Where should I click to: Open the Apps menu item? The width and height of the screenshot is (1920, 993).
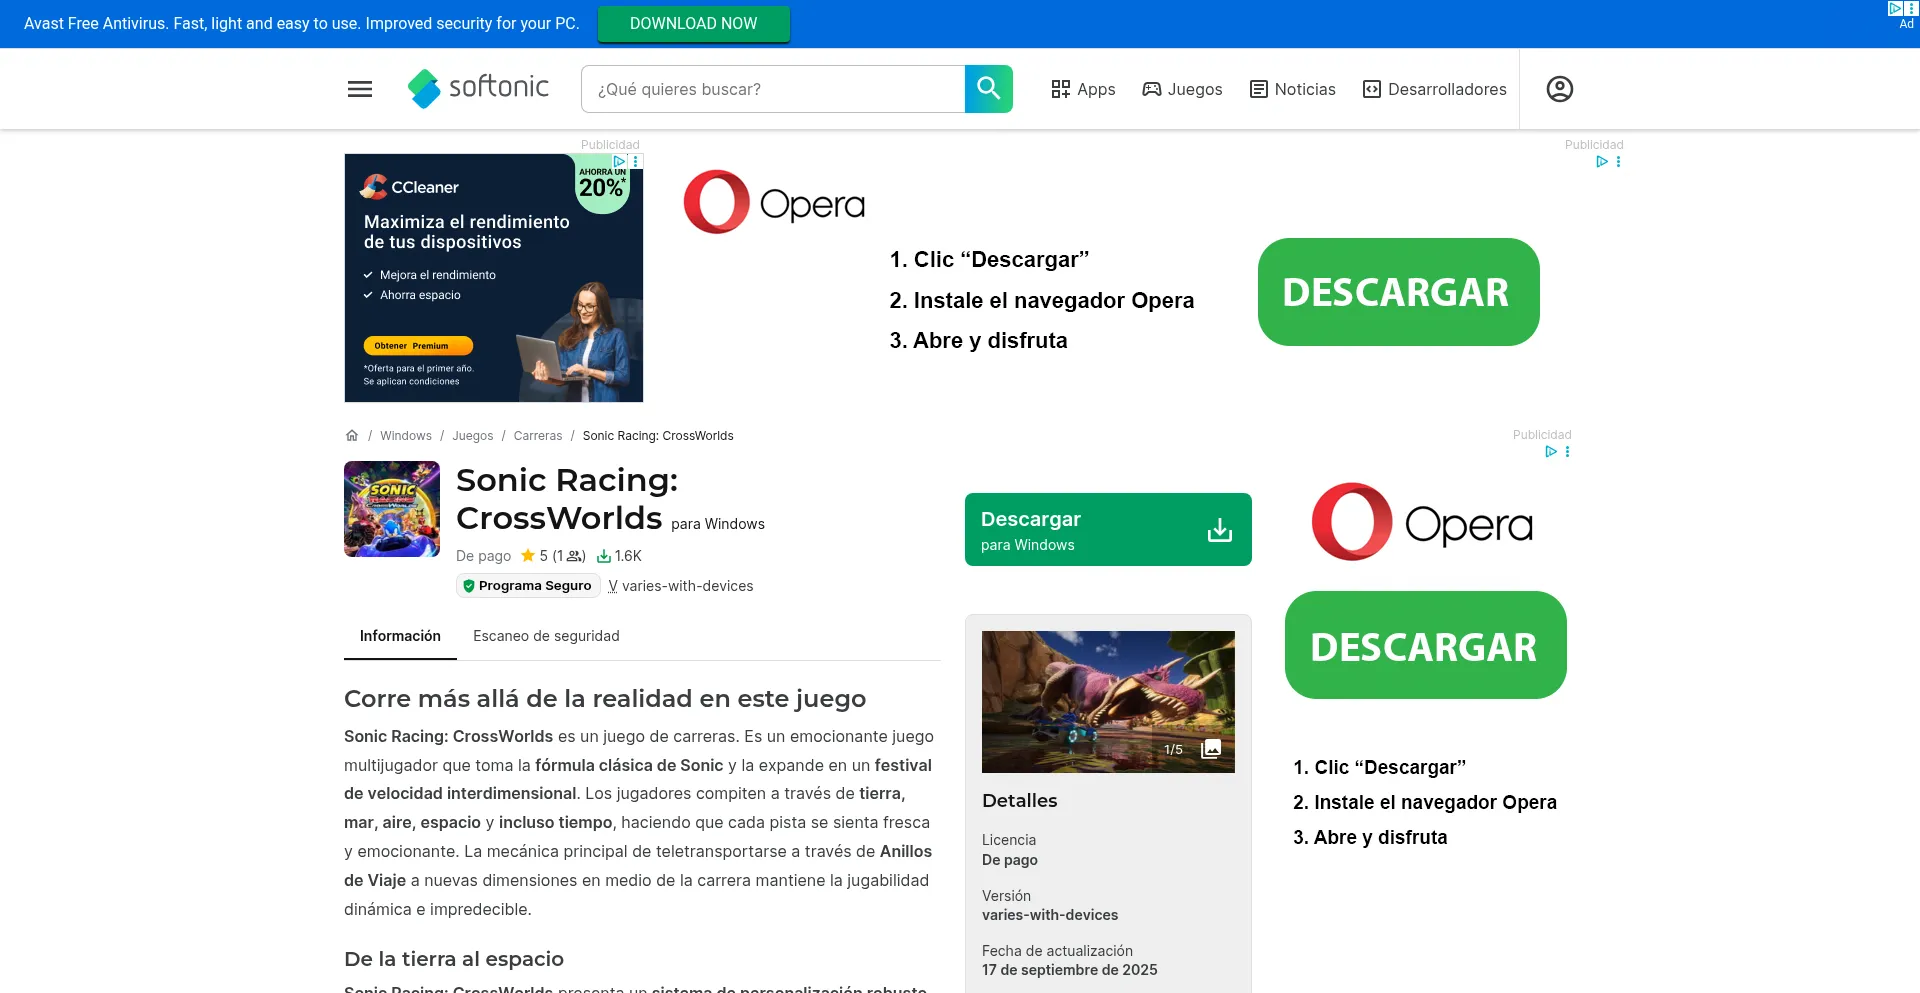coord(1083,89)
